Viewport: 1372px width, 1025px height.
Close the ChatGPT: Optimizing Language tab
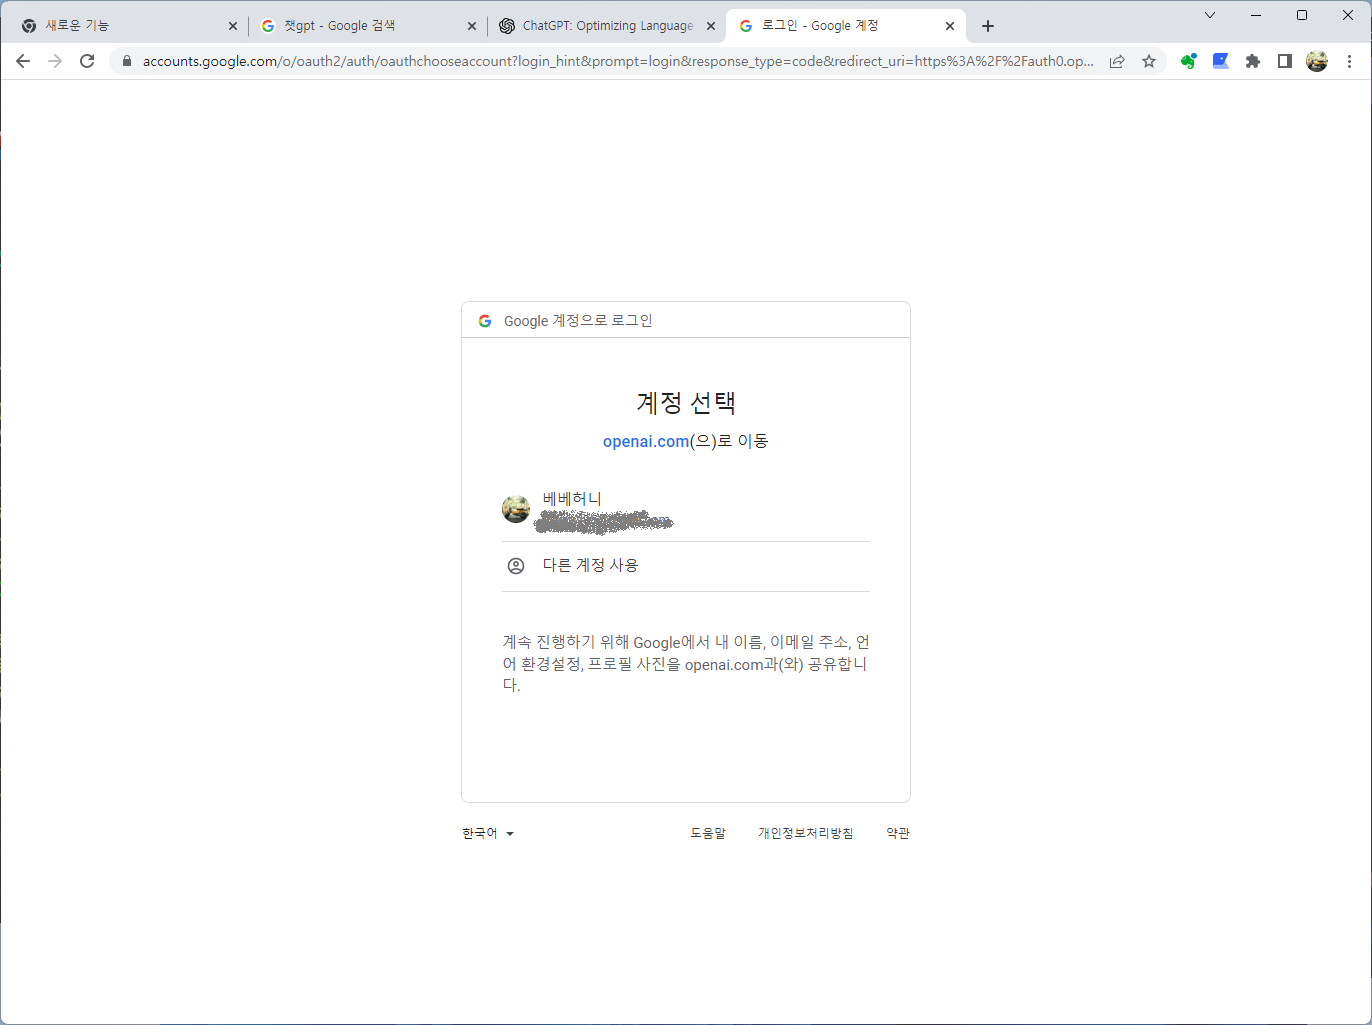711,26
